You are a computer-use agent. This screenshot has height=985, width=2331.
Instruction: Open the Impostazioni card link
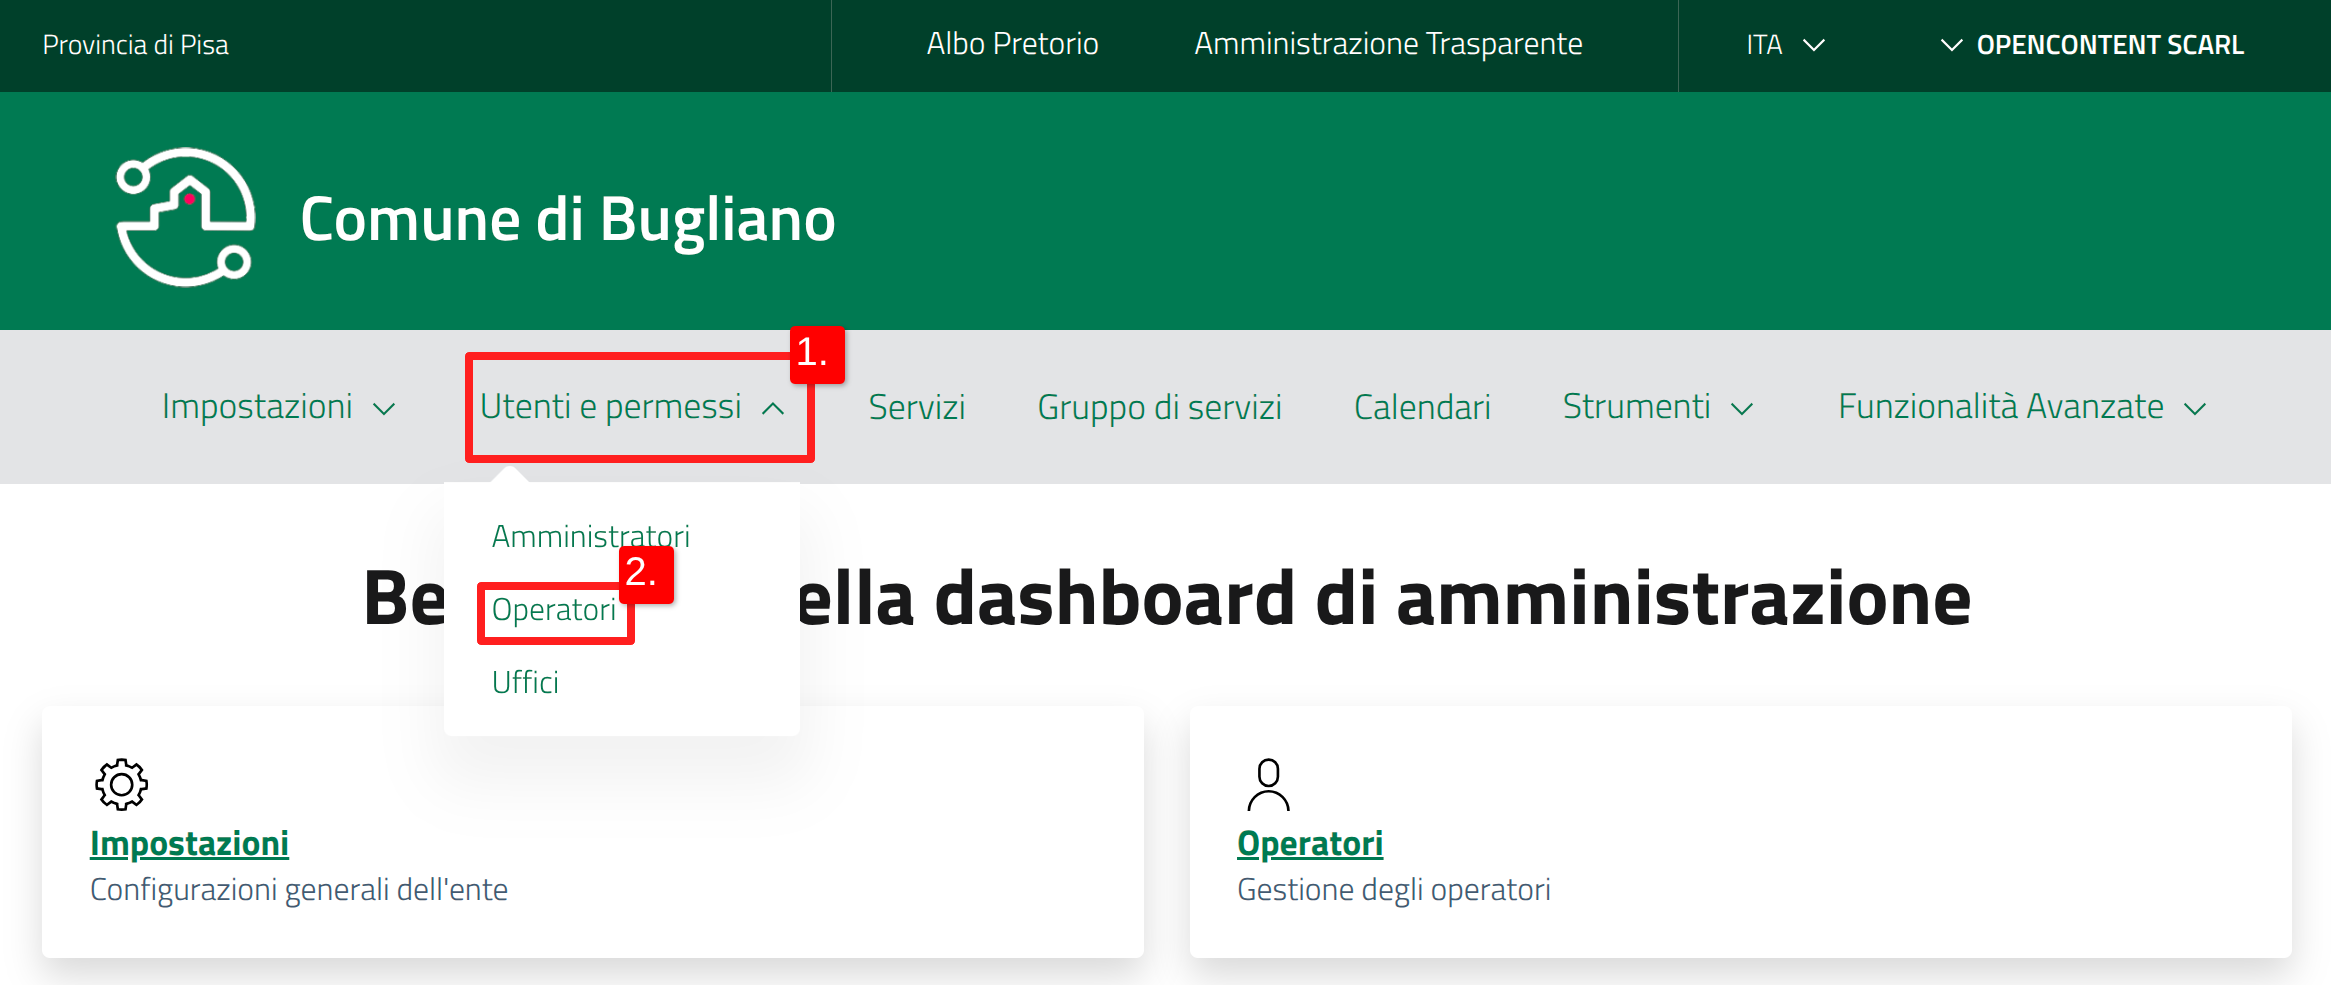coord(189,844)
